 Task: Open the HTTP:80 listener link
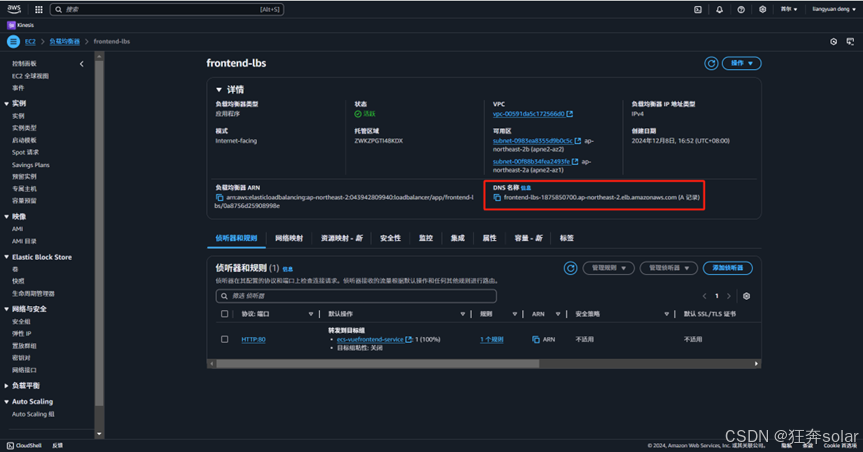[x=253, y=340]
